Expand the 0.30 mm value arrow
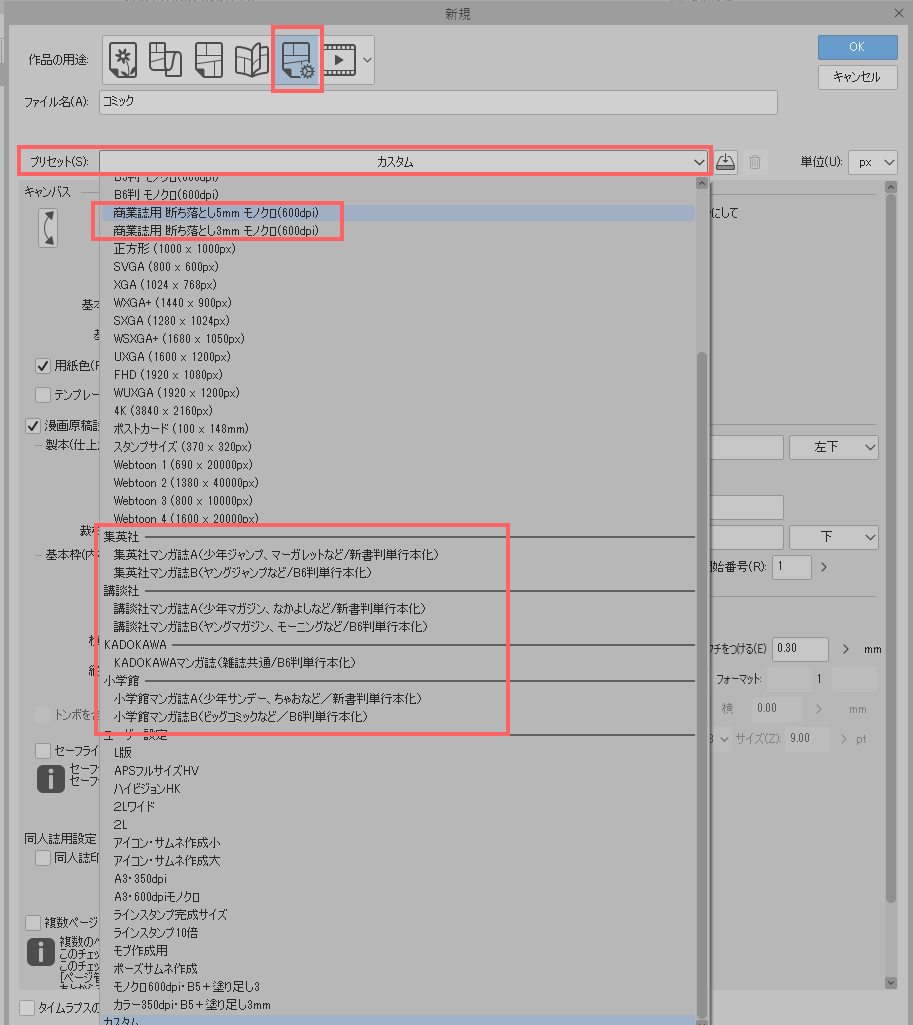This screenshot has height=1025, width=913. pyautogui.click(x=846, y=649)
